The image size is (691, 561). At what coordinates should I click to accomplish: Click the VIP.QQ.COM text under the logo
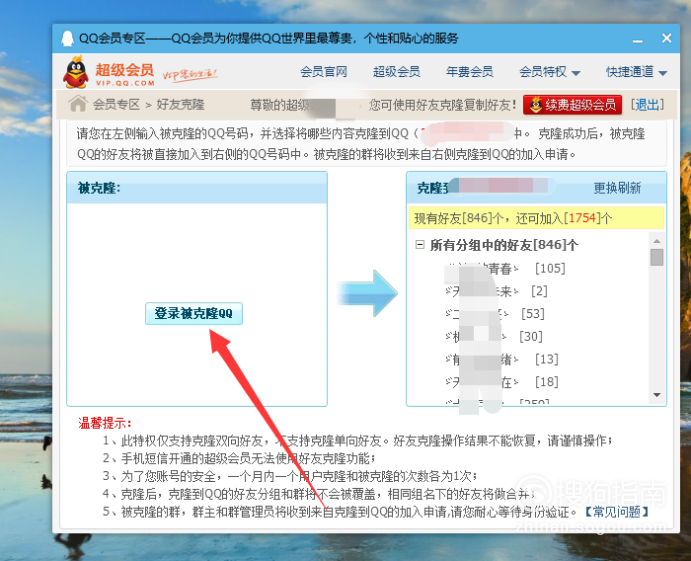tap(125, 83)
